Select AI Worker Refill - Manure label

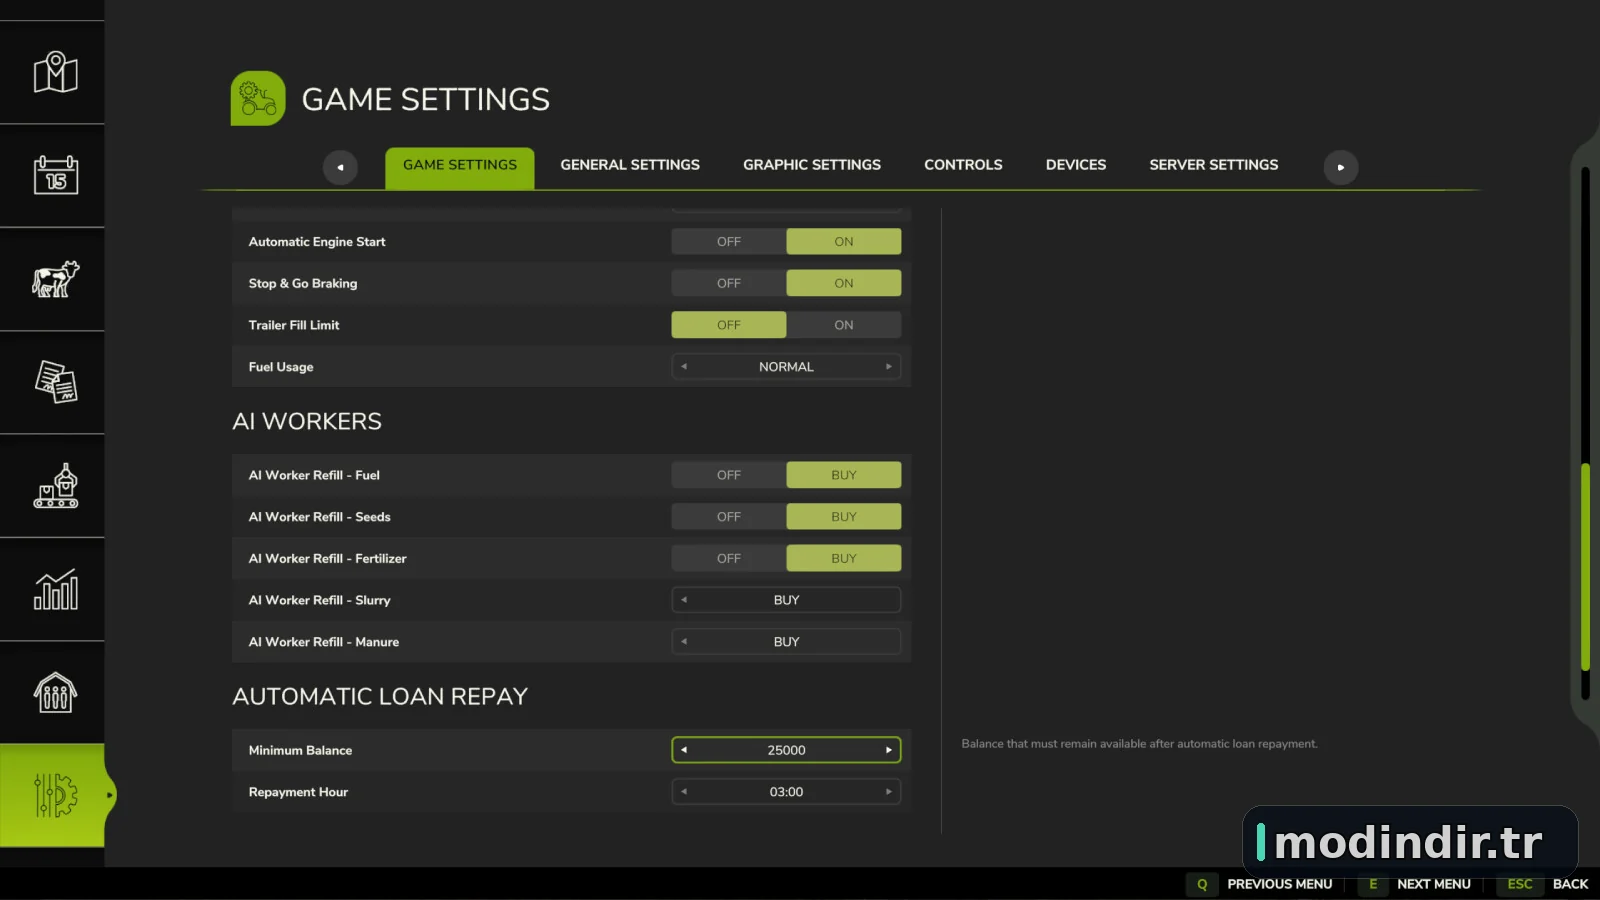[324, 642]
